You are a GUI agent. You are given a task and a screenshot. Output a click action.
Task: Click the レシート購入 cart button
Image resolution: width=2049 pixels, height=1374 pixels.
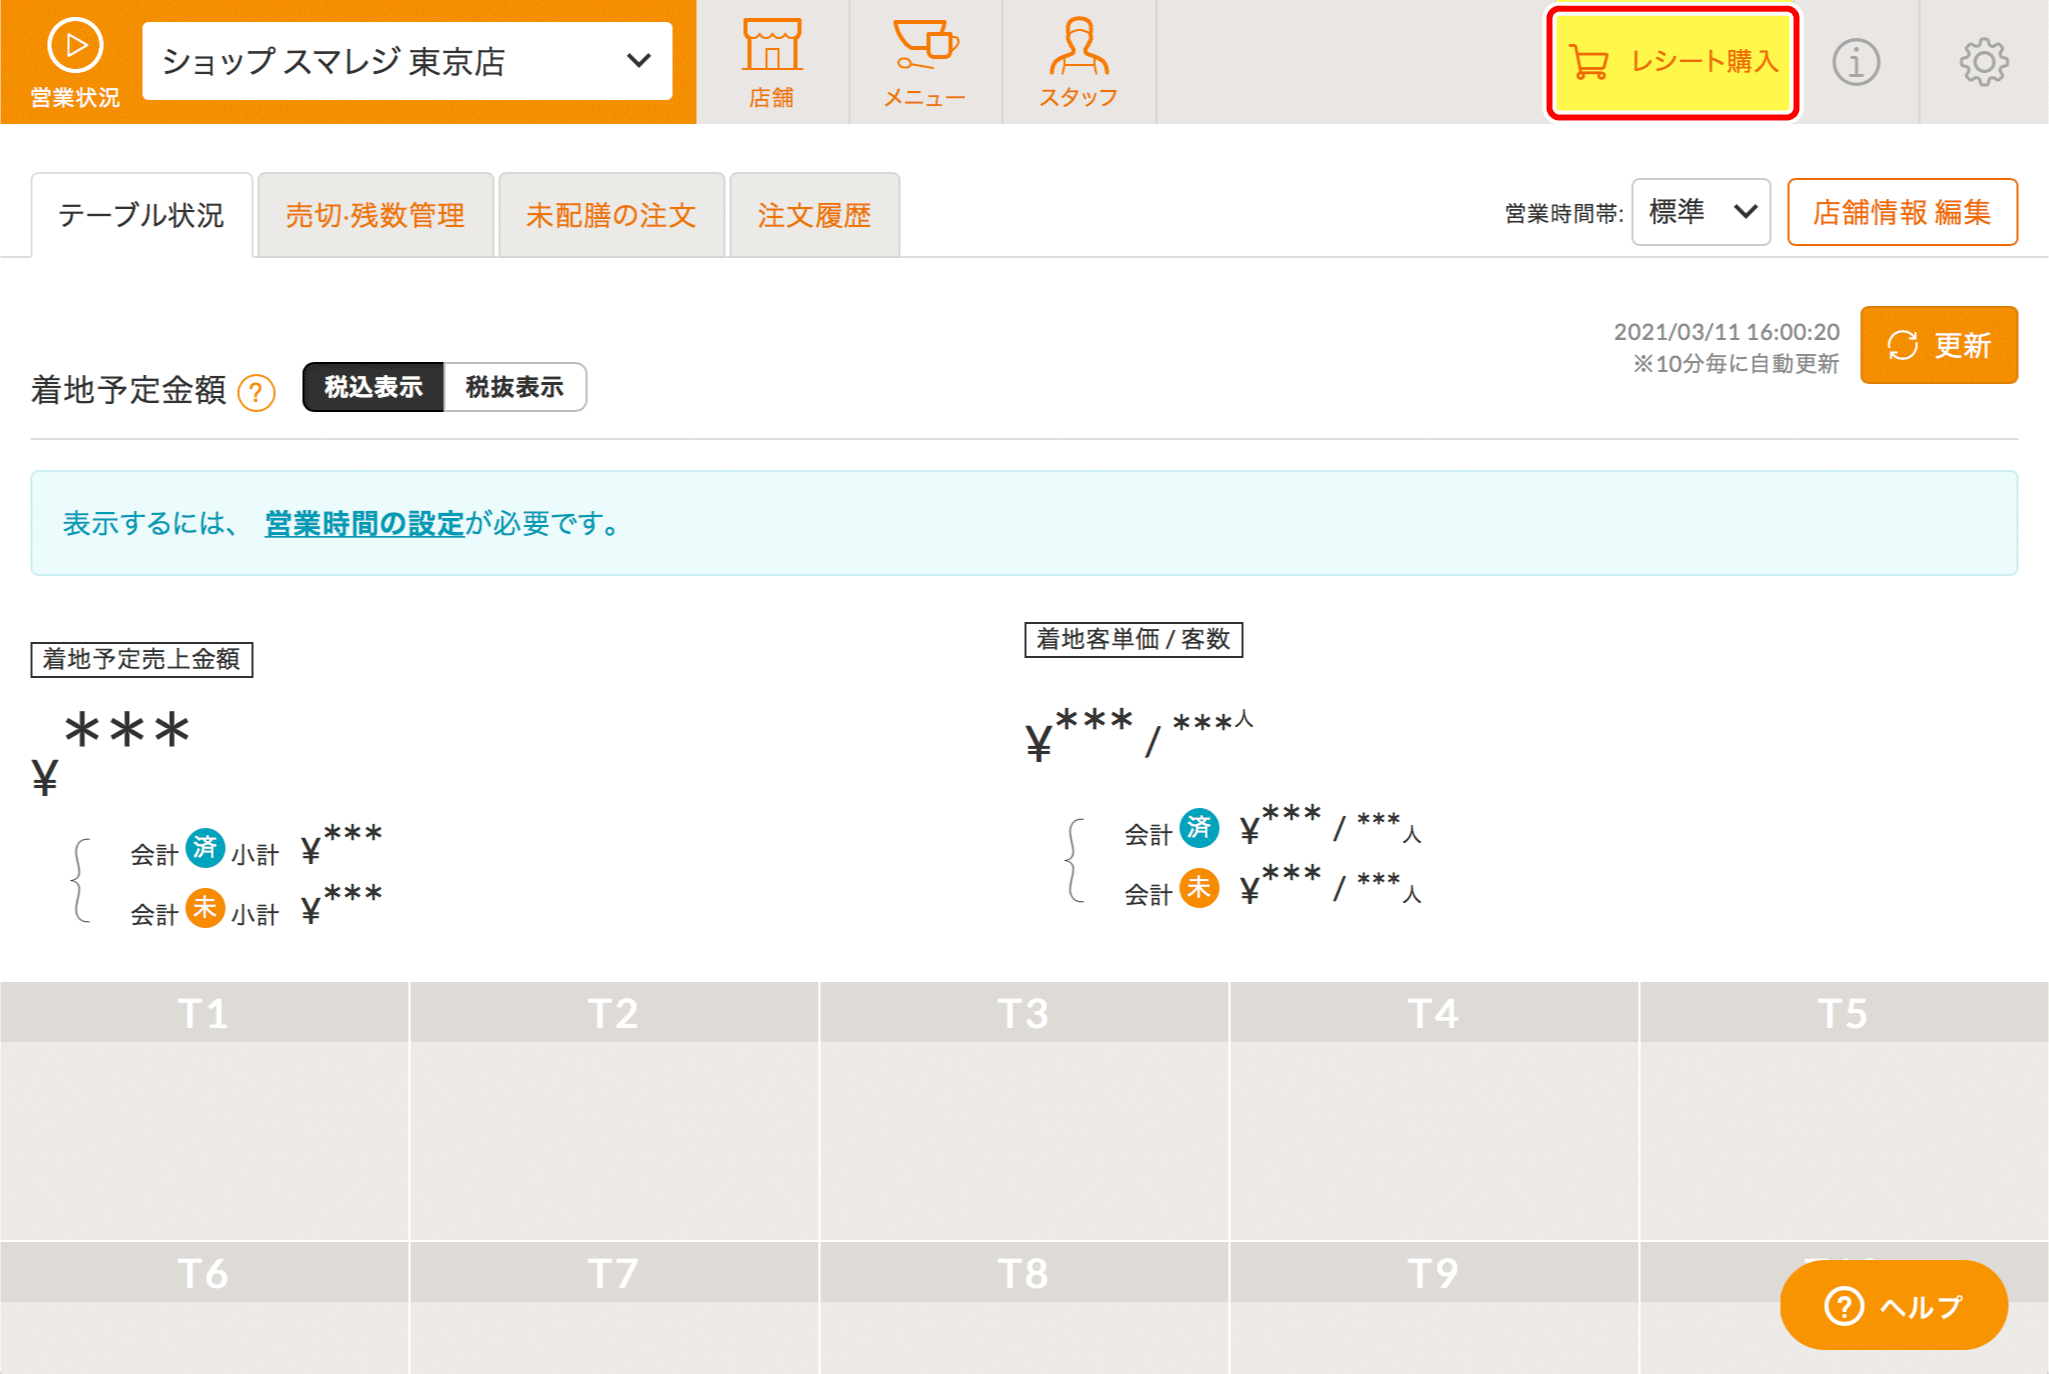pos(1672,62)
